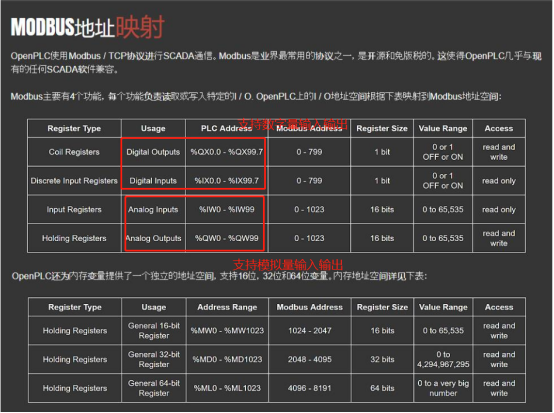The image size is (554, 413).
Task: Click 'Digital Outputs' usage cell
Action: click(153, 152)
